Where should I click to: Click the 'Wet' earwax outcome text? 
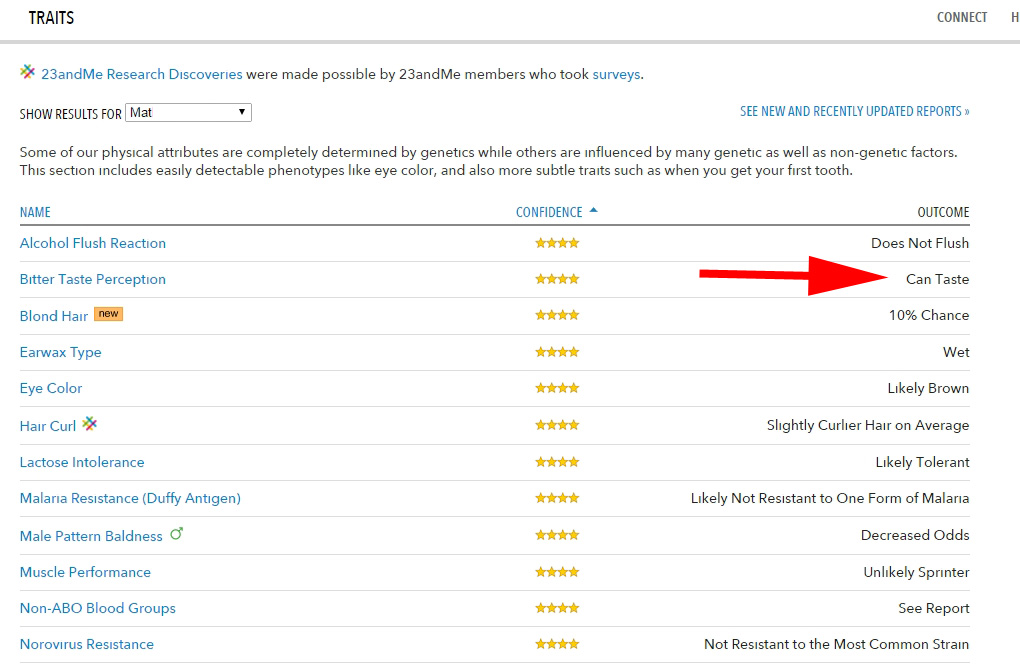point(956,352)
